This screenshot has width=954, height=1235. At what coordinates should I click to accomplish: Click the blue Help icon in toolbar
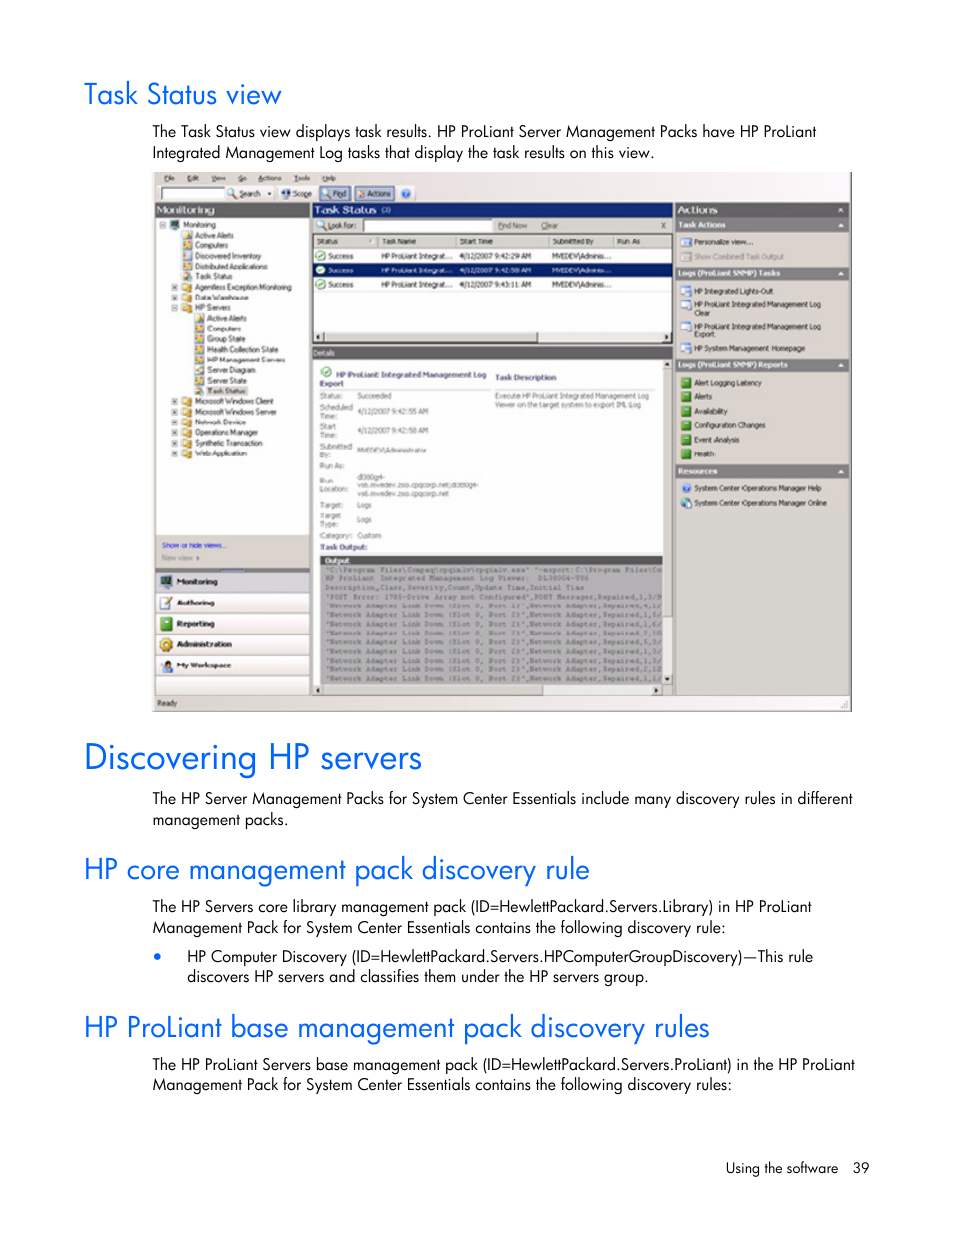[x=406, y=194]
